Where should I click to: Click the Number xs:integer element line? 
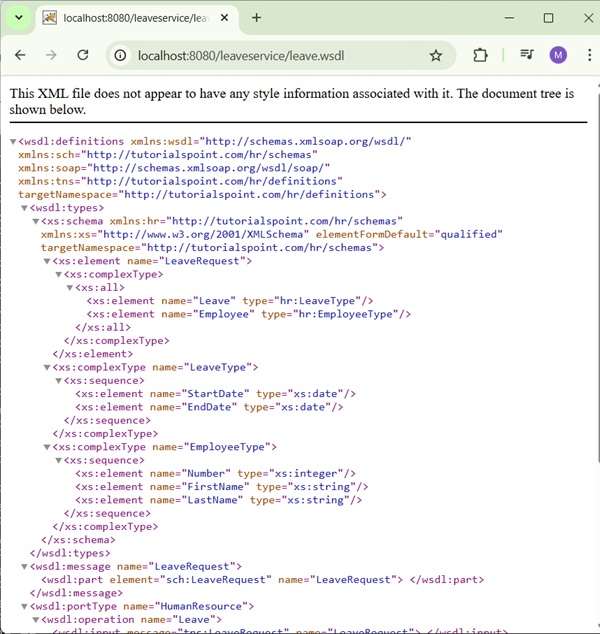(x=215, y=473)
